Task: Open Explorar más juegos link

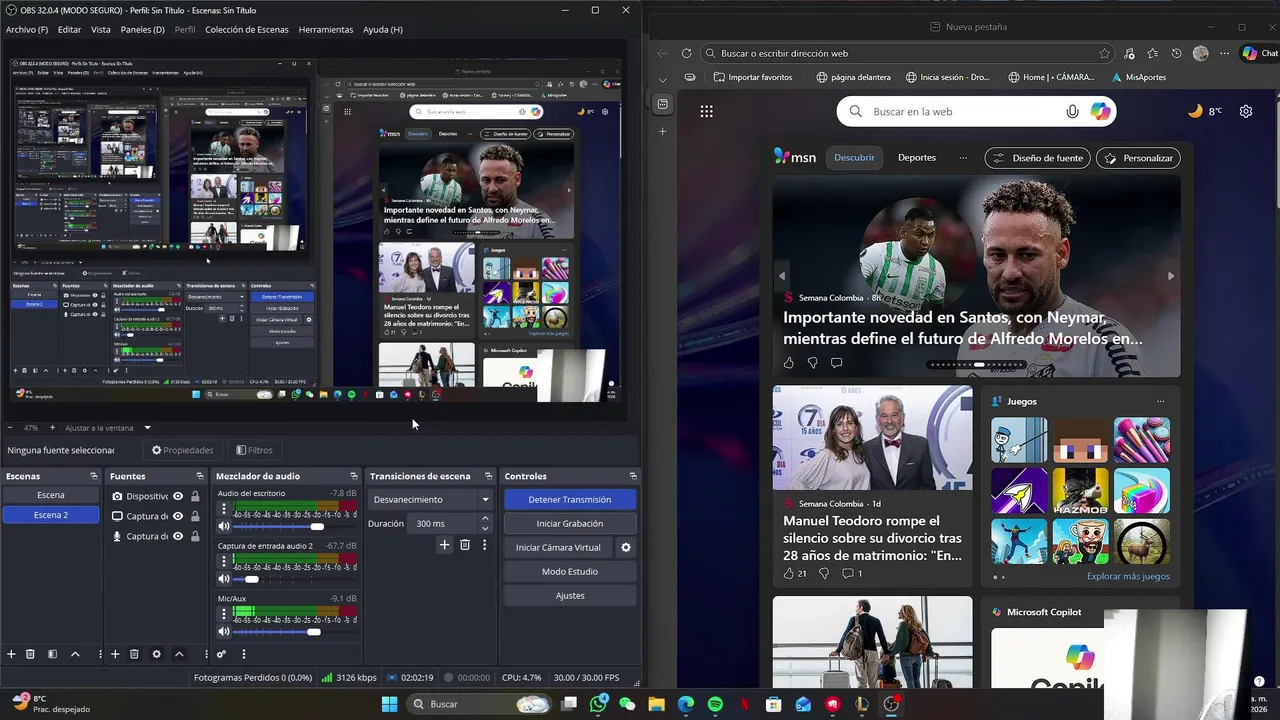Action: click(x=1128, y=576)
